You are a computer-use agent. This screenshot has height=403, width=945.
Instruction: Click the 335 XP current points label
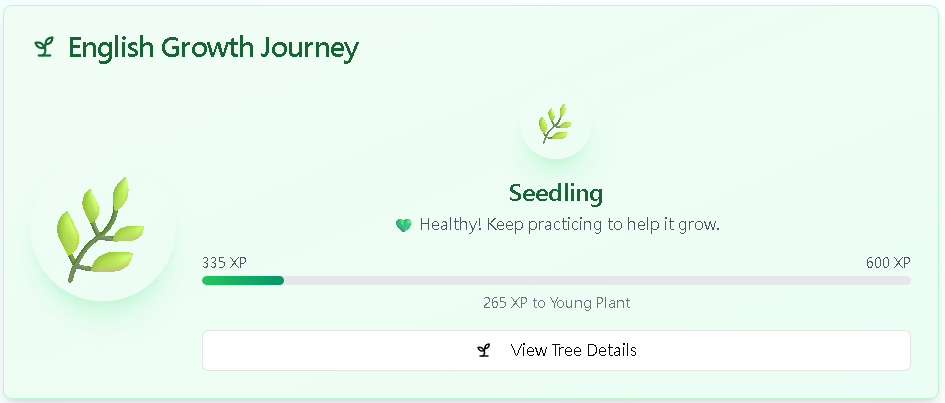tap(224, 263)
